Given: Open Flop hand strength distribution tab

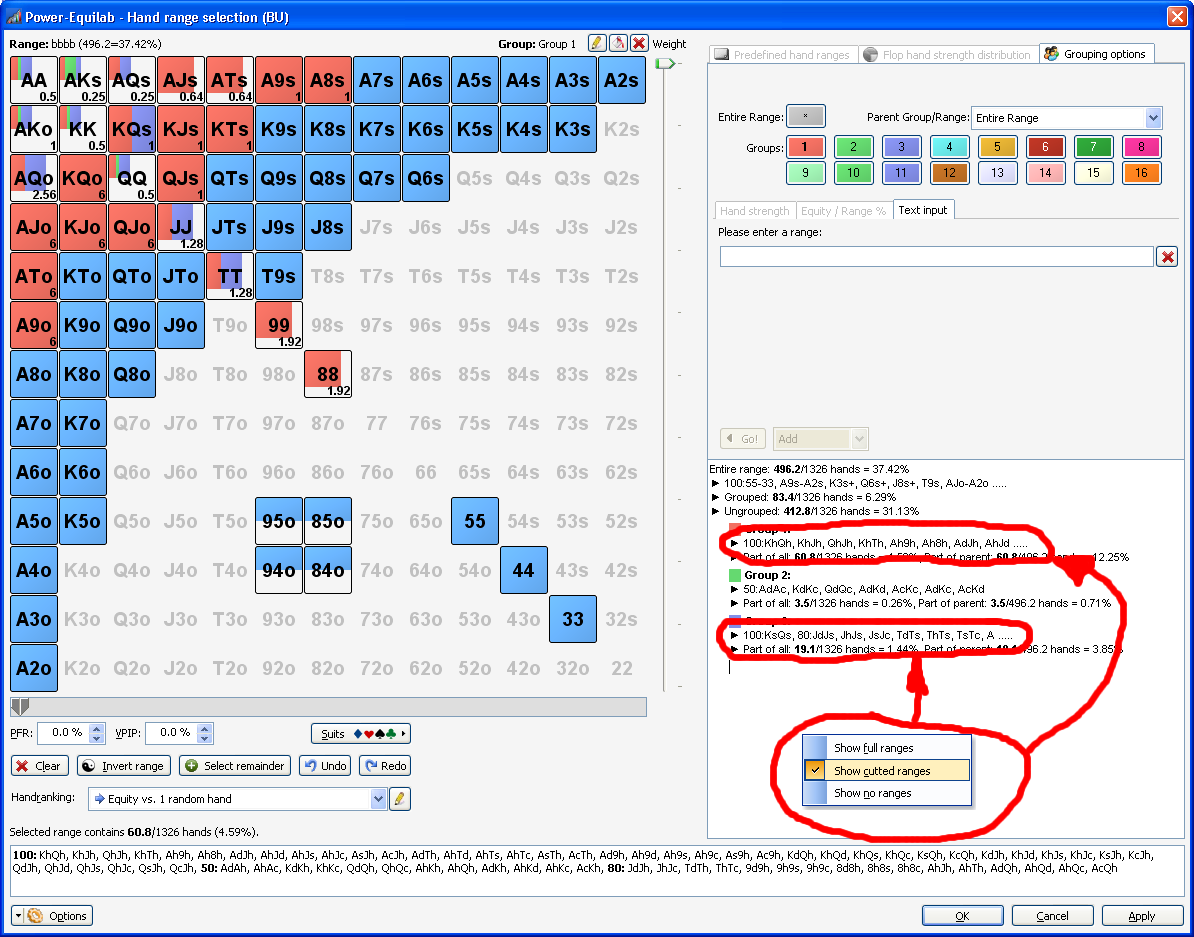Looking at the screenshot, I should pos(949,55).
